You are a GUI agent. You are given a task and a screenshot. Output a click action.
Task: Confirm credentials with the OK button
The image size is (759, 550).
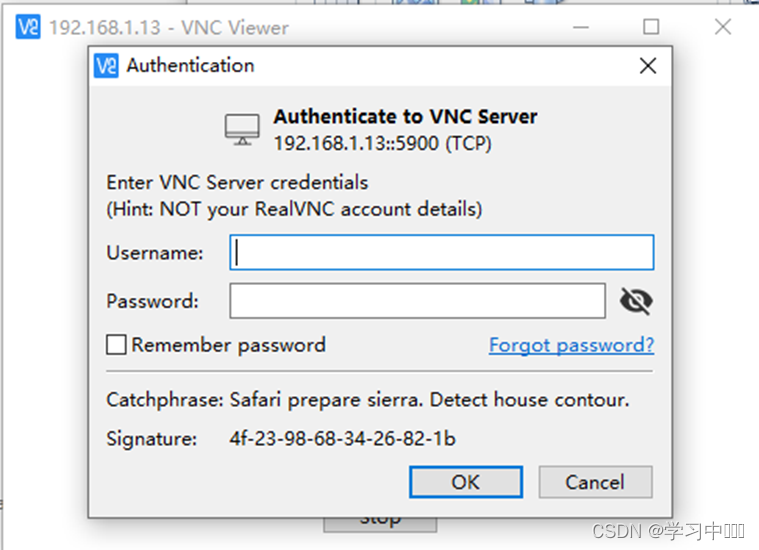click(466, 482)
